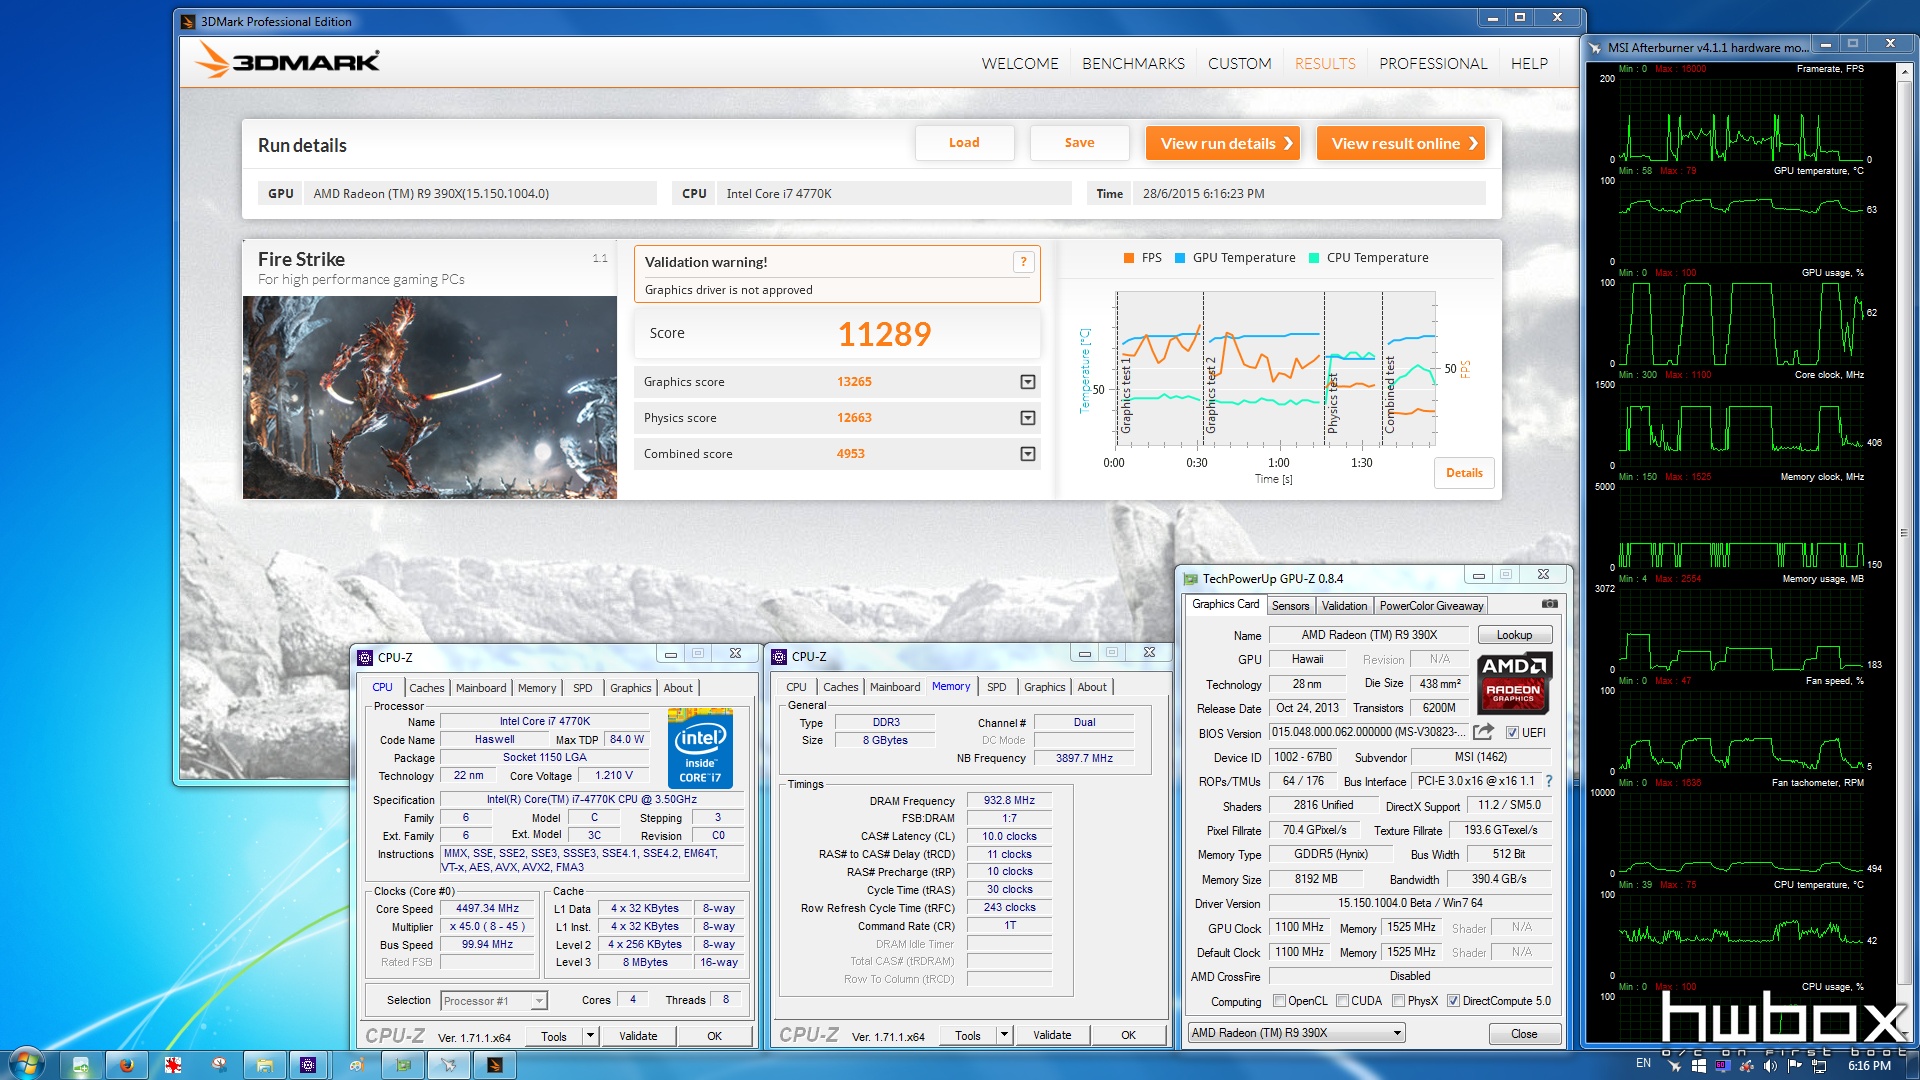The height and width of the screenshot is (1080, 1920).
Task: Click the Intel Core i7 logo in CPU-Z
Action: click(700, 748)
